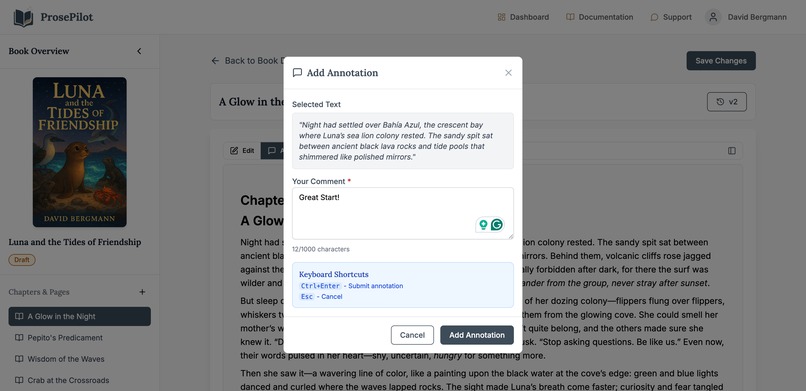Image resolution: width=806 pixels, height=391 pixels.
Task: Open the Documentation link
Action: pos(599,17)
